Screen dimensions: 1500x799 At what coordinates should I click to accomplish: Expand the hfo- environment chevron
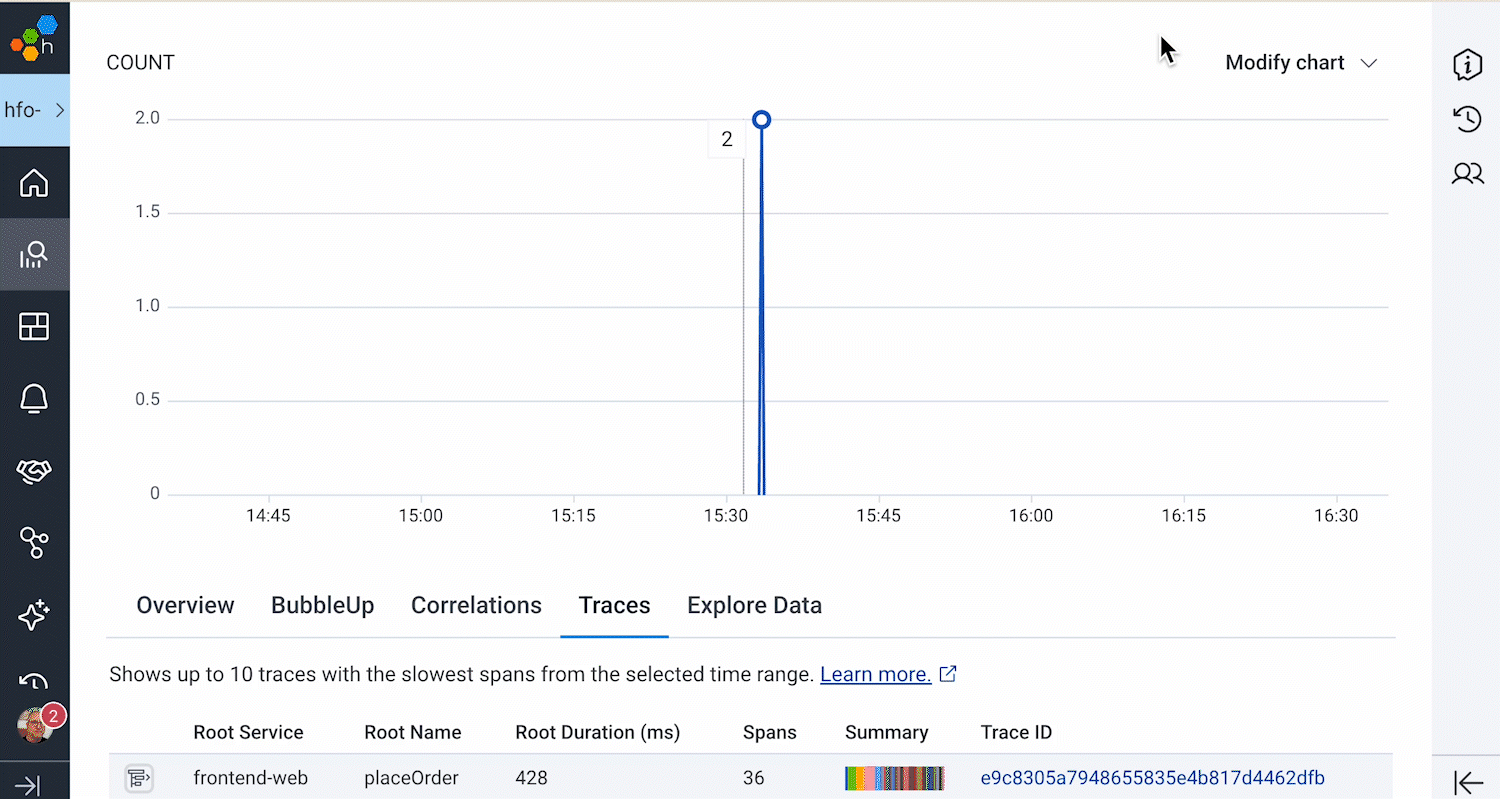[57, 109]
